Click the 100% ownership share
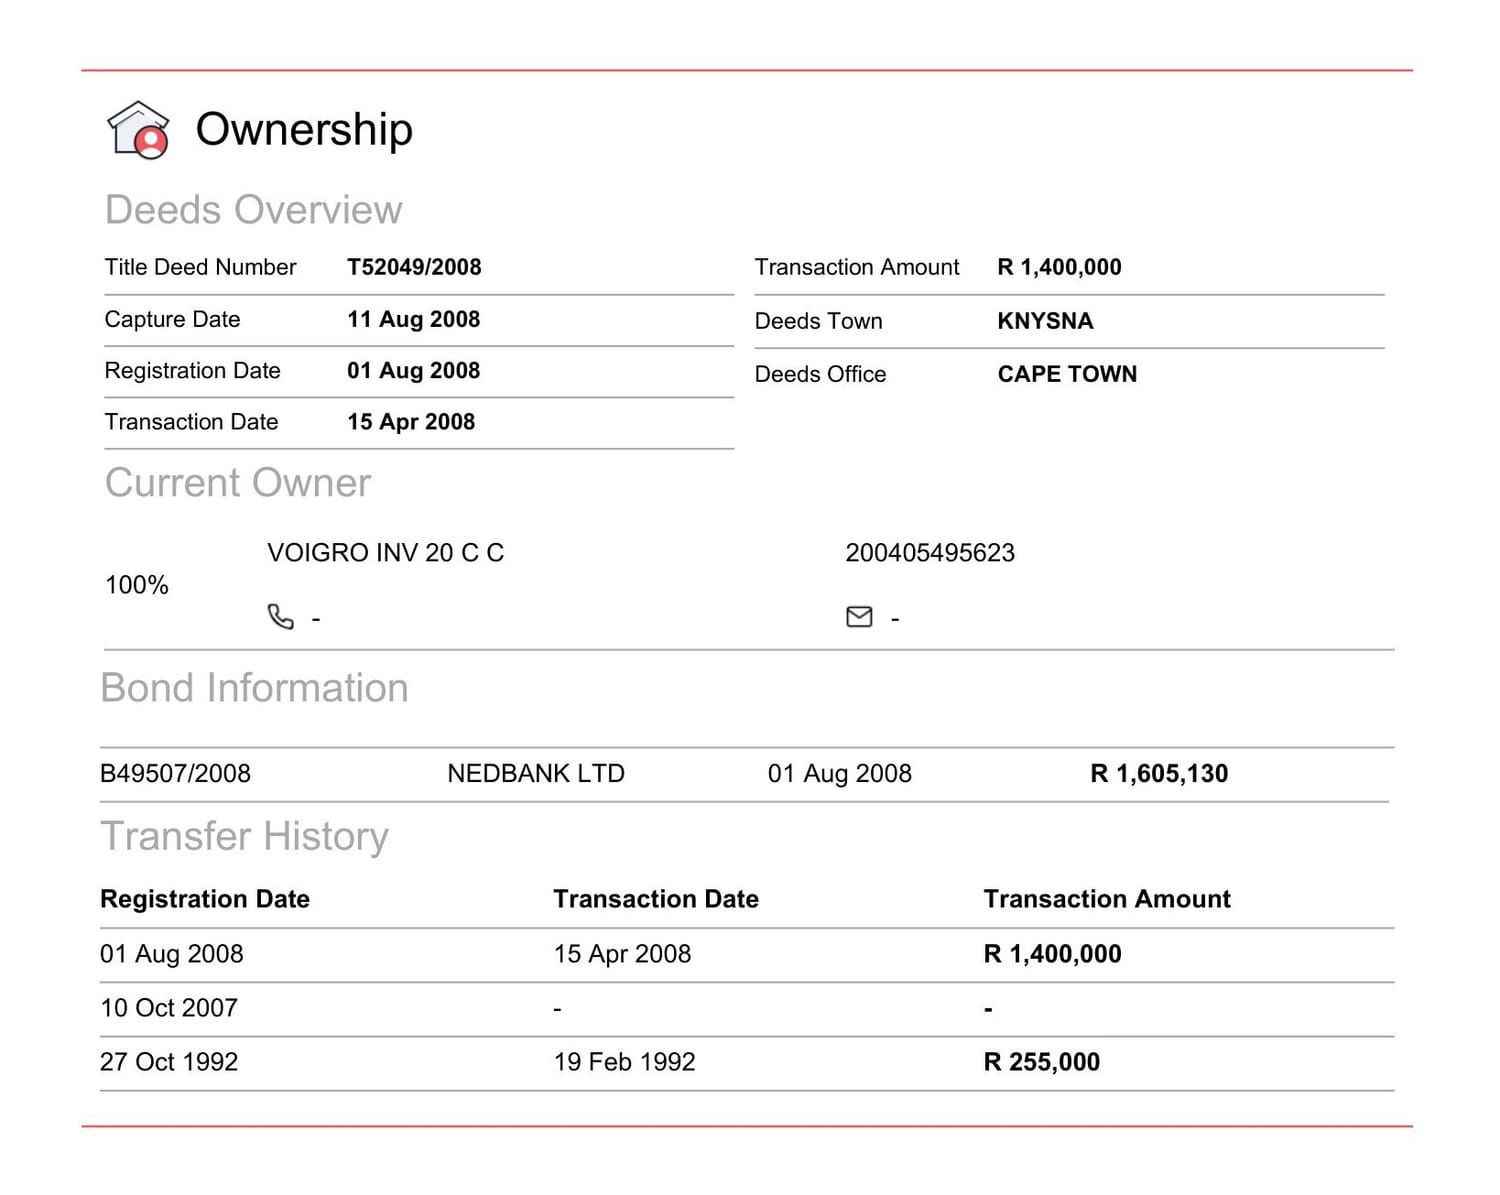The image size is (1500, 1195). 137,585
